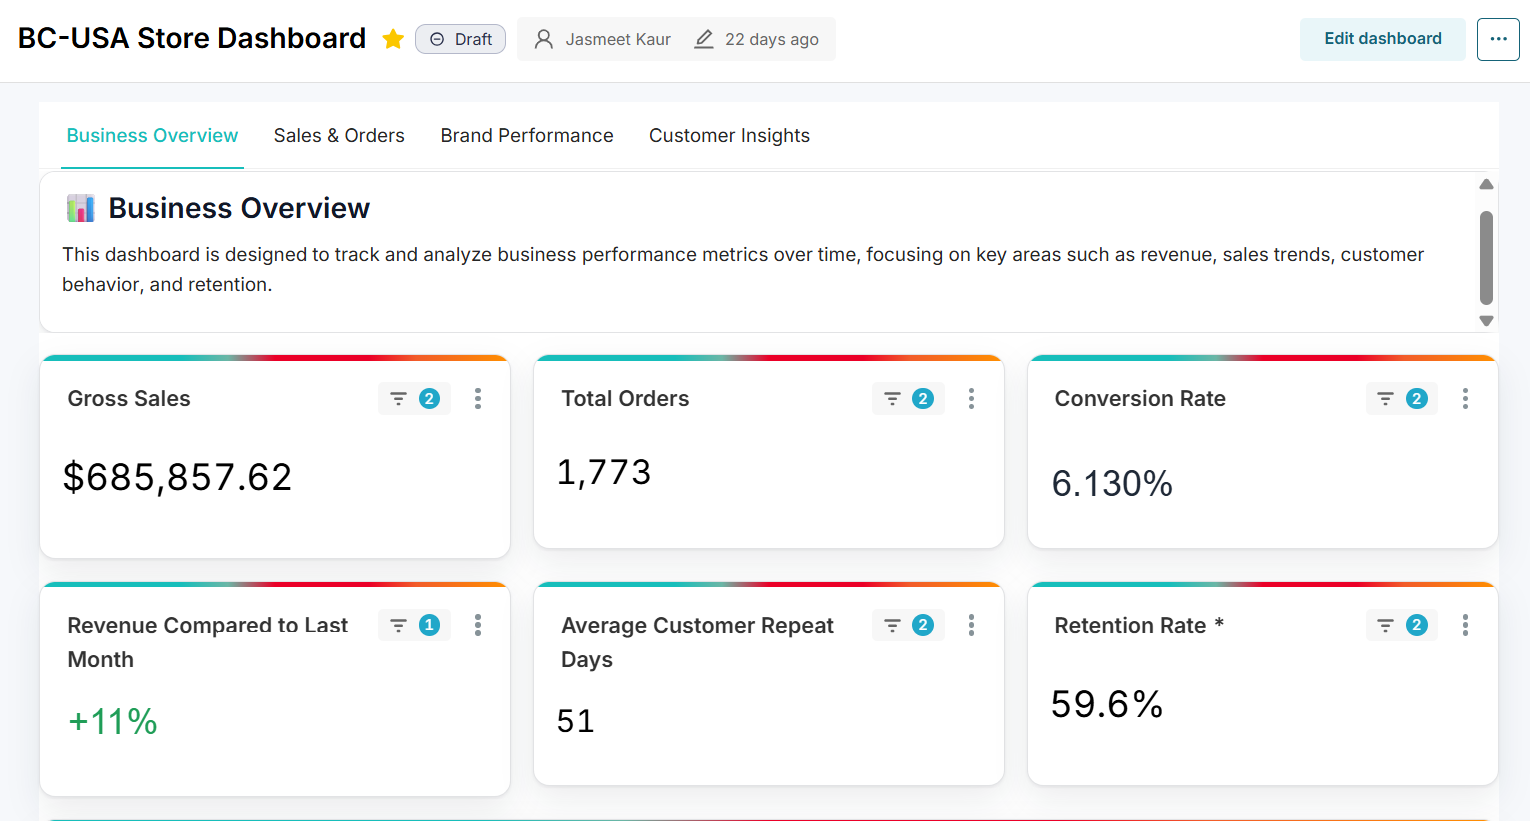
Task: Open the Brand Performance tab
Action: point(527,136)
